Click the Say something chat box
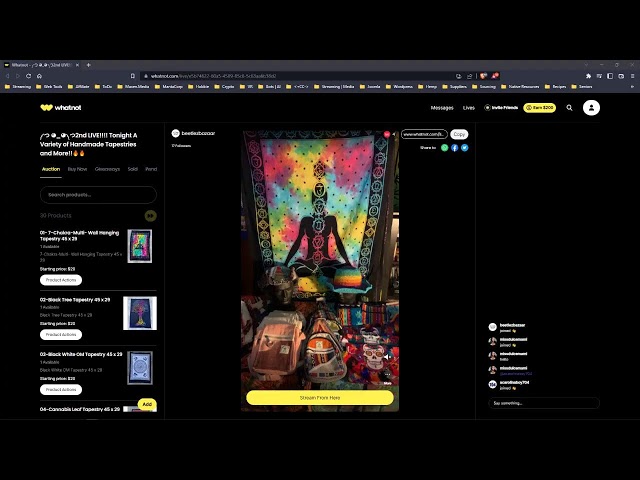The height and width of the screenshot is (480, 640). (x=544, y=403)
